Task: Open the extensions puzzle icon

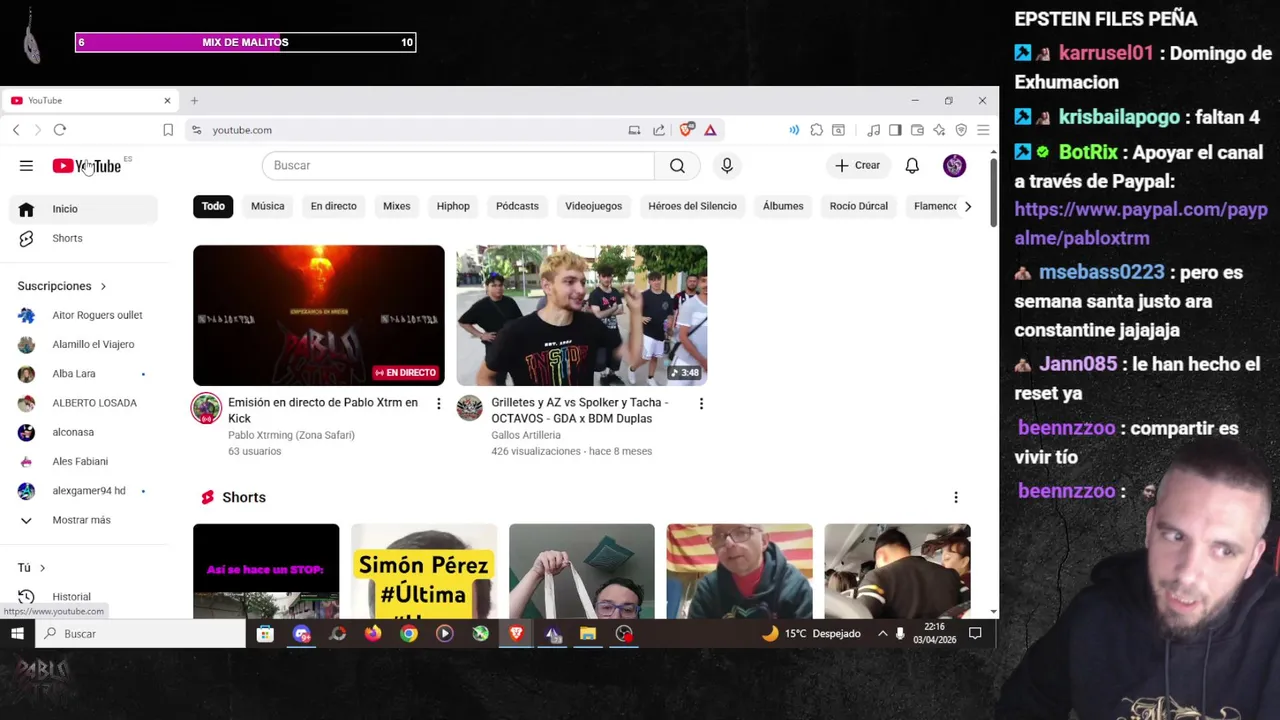Action: click(816, 130)
